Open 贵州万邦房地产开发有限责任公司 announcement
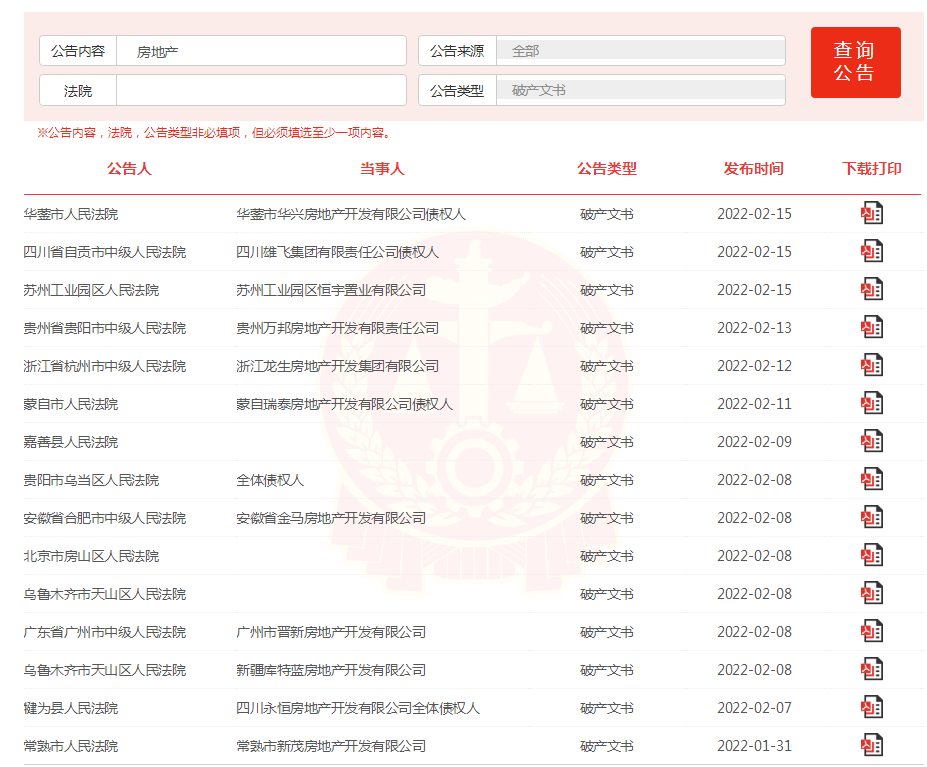This screenshot has width=927, height=767. [x=338, y=328]
